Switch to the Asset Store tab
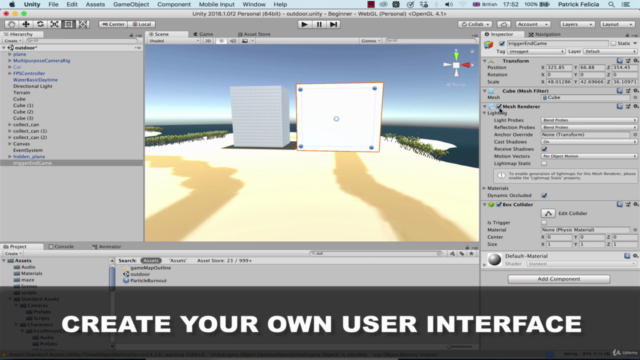640x360 pixels. click(x=254, y=34)
